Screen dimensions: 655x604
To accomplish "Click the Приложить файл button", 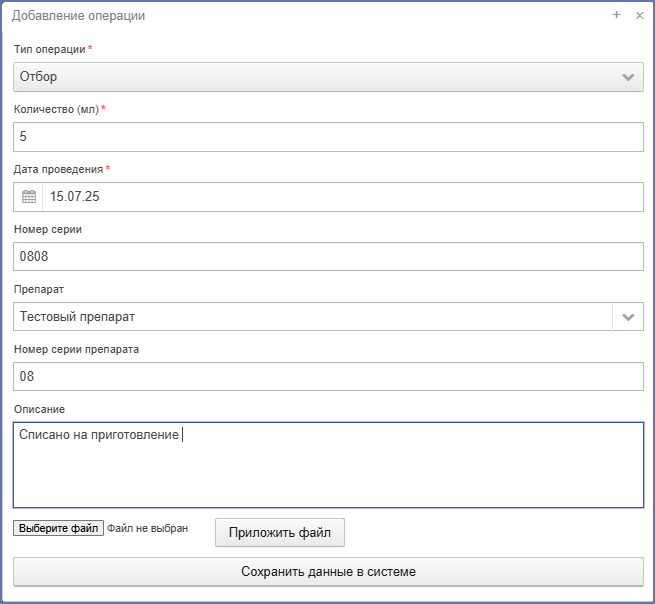I will [x=280, y=533].
